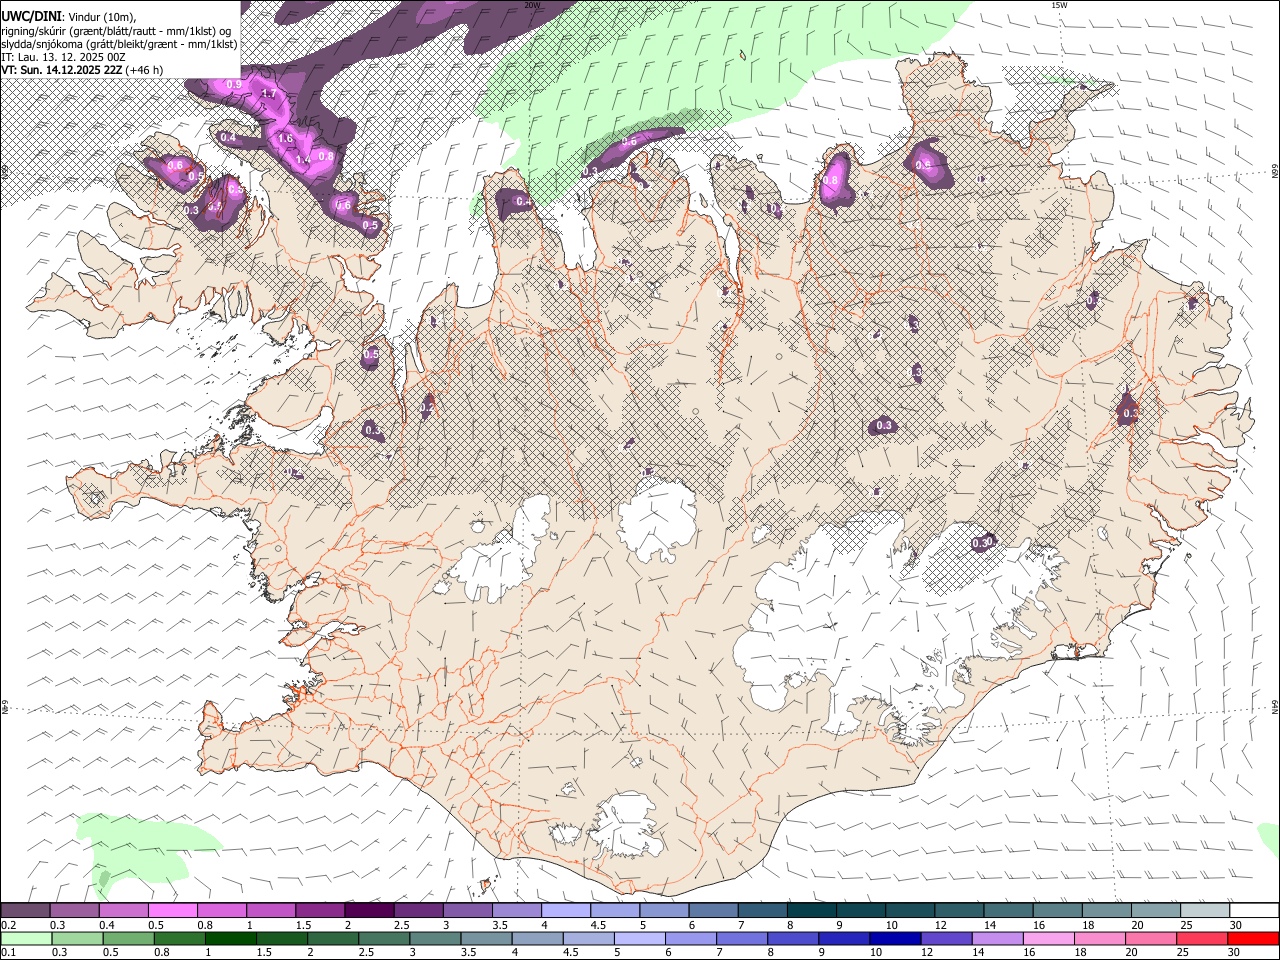Click the '(+46 h)' forecast offset
This screenshot has height=960, width=1280.
click(x=145, y=70)
